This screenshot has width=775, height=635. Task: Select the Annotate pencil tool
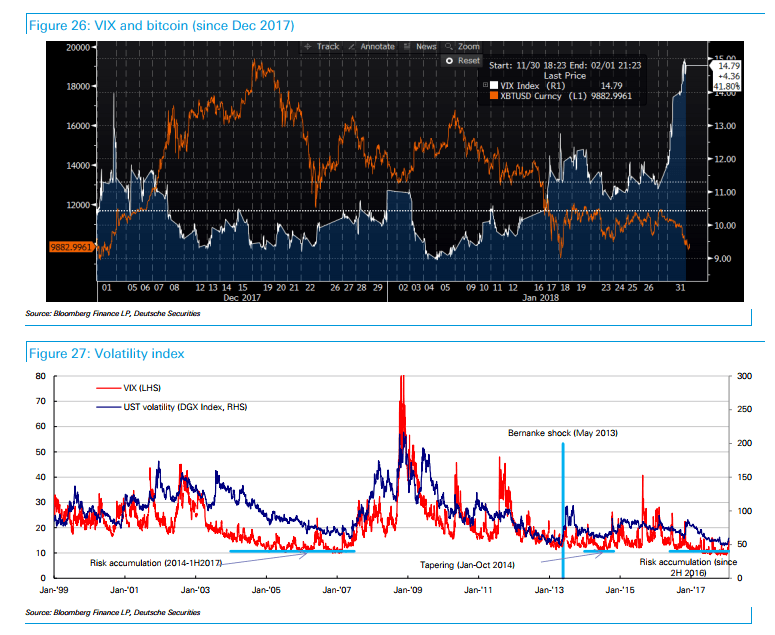point(372,47)
